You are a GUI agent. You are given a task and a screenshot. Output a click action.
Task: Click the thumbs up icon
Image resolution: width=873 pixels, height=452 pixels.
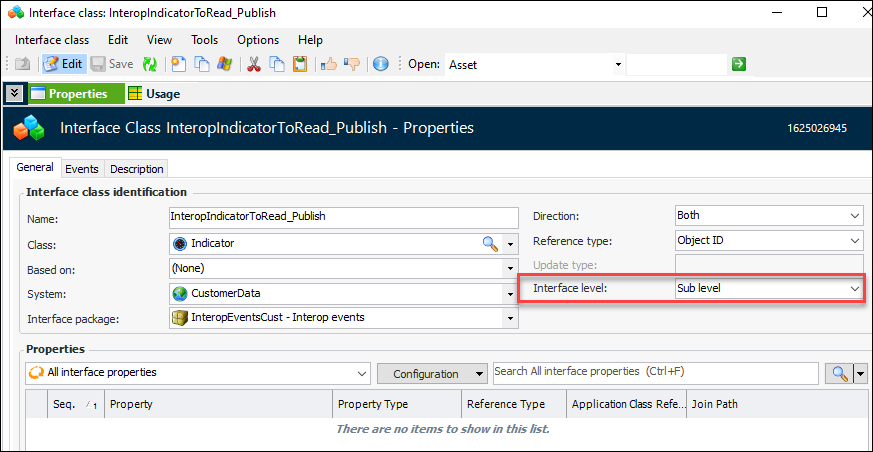[x=329, y=64]
